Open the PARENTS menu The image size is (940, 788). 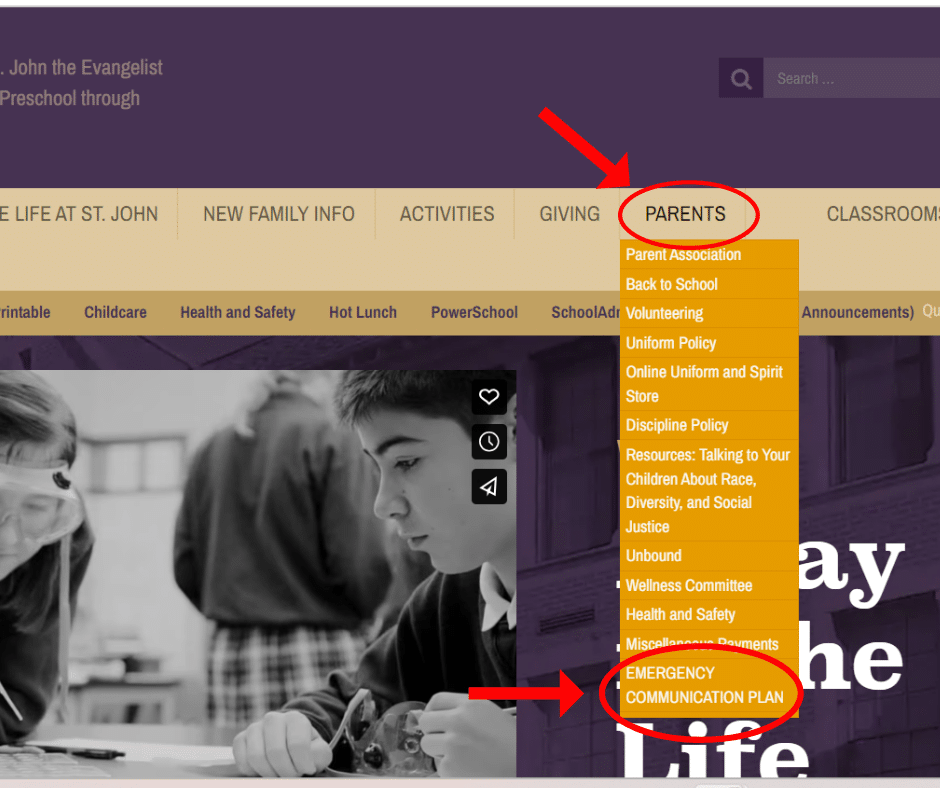[x=685, y=214]
